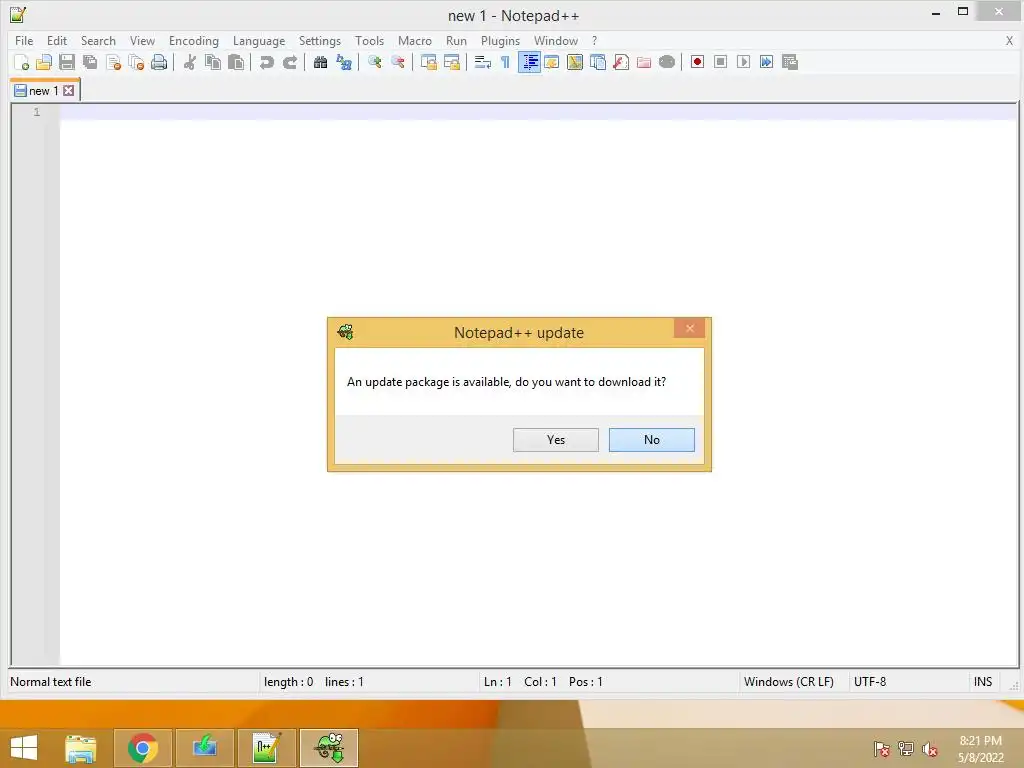This screenshot has height=768, width=1024.
Task: Click the 'INS' status bar indicator
Action: click(983, 682)
